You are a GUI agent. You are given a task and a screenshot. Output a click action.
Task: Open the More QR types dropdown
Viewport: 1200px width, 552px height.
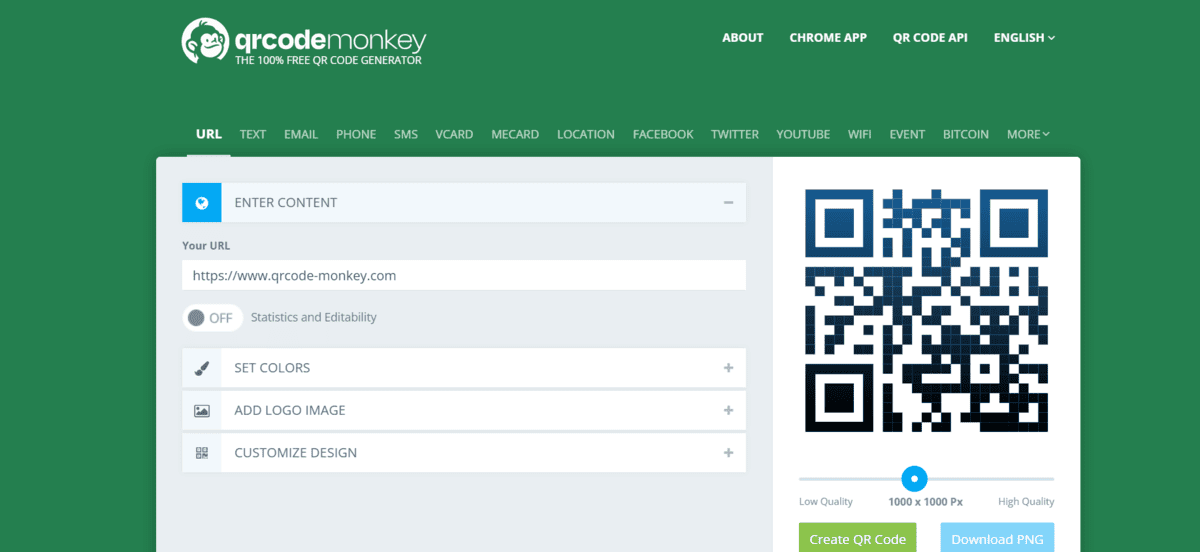(x=1028, y=134)
